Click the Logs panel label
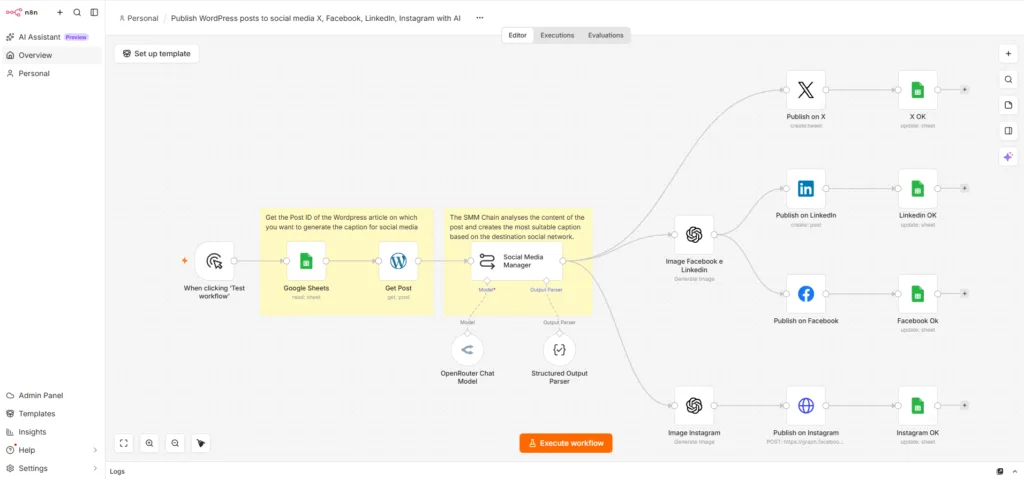 coord(117,471)
